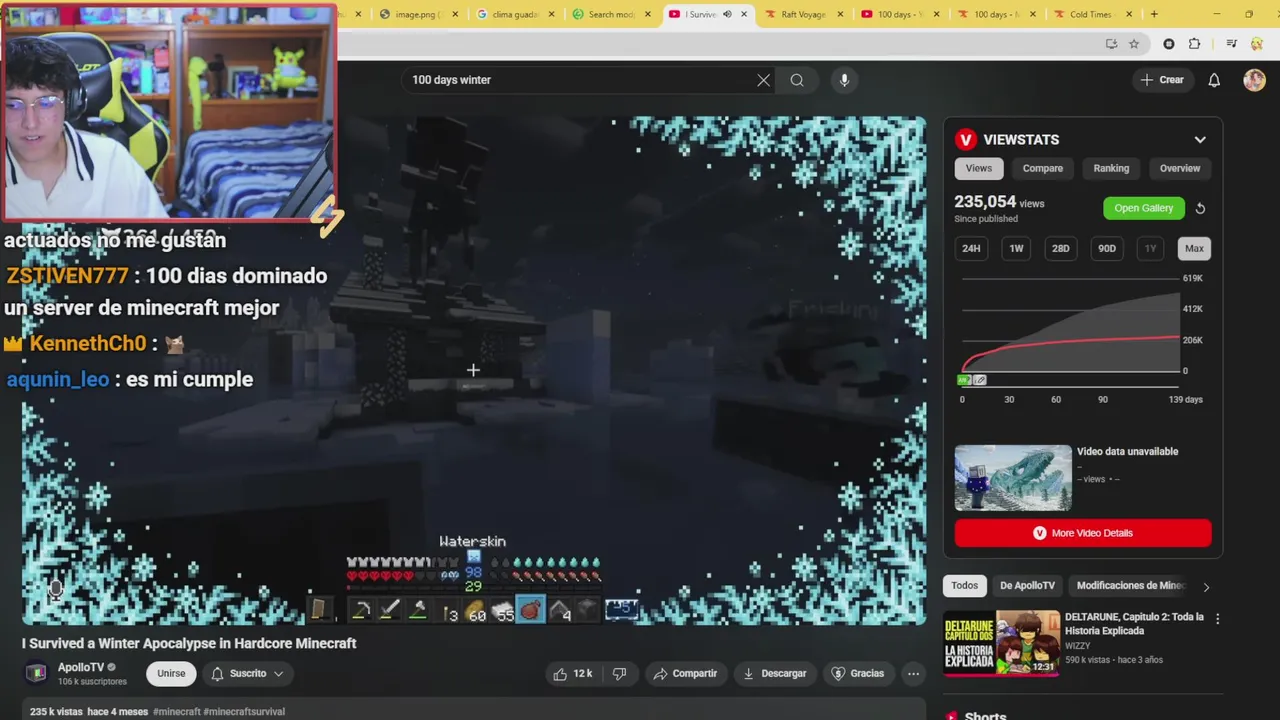Open Suscrito notification dropdown
This screenshot has width=1280, height=720.
(x=246, y=674)
